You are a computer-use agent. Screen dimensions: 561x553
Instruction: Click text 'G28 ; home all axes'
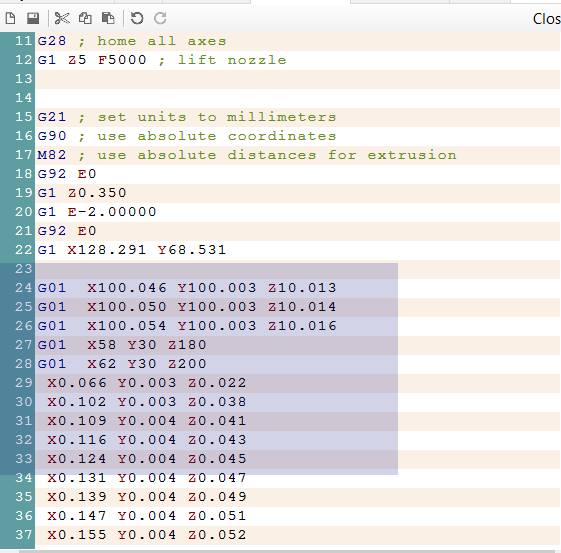pyautogui.click(x=132, y=41)
